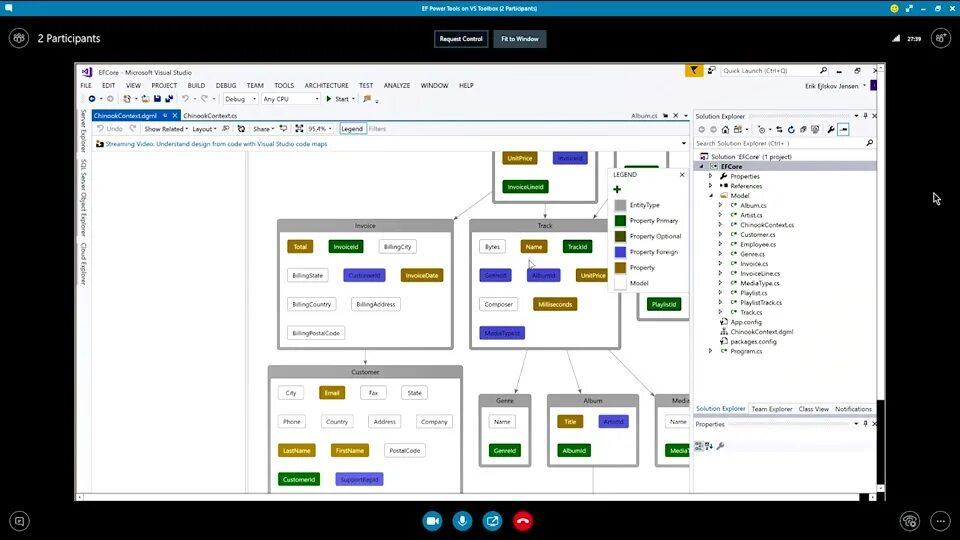Toggle video camera in call controls
This screenshot has width=960, height=540.
tap(432, 521)
